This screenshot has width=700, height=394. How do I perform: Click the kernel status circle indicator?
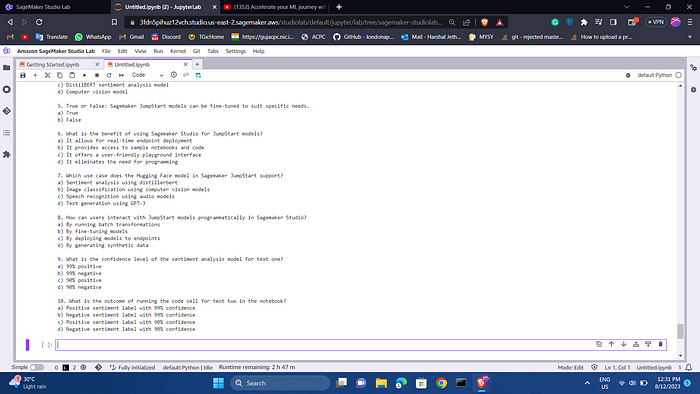coord(679,75)
